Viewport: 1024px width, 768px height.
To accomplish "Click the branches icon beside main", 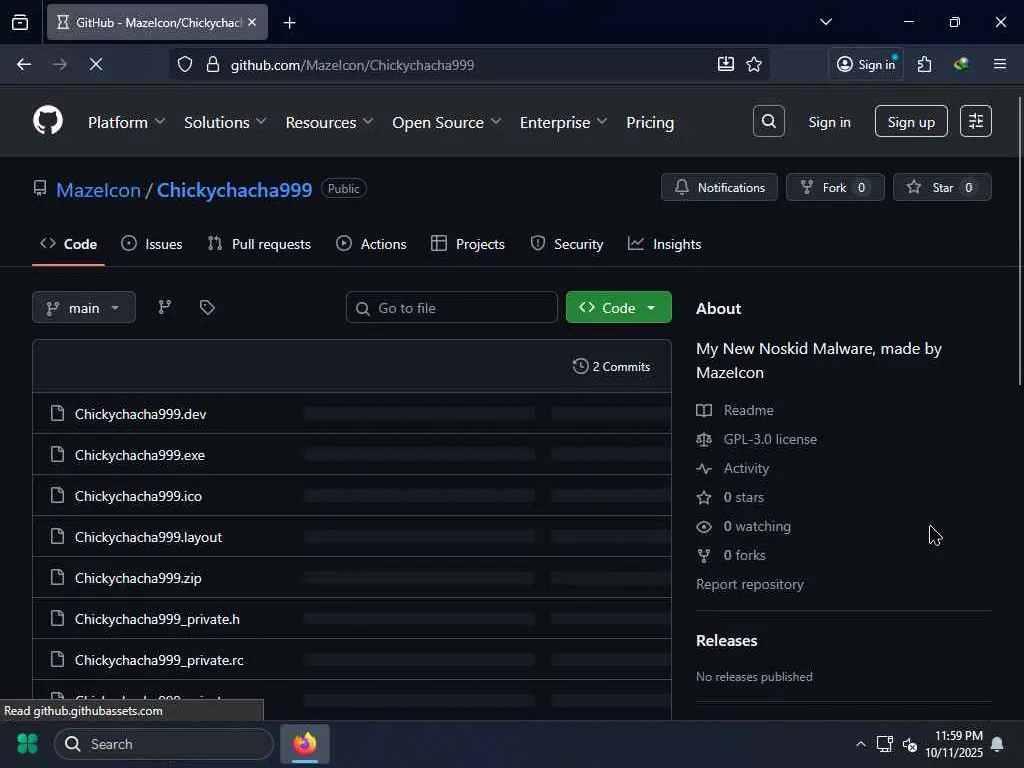I will (165, 308).
